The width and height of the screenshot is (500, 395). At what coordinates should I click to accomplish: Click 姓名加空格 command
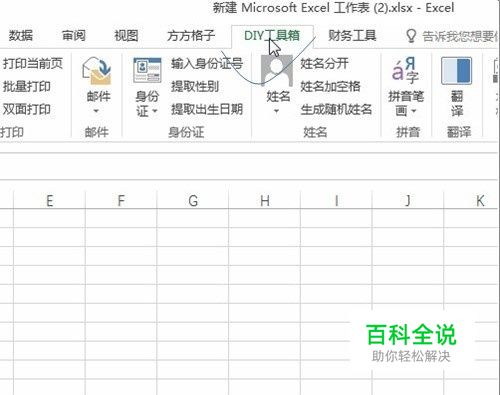pyautogui.click(x=330, y=86)
